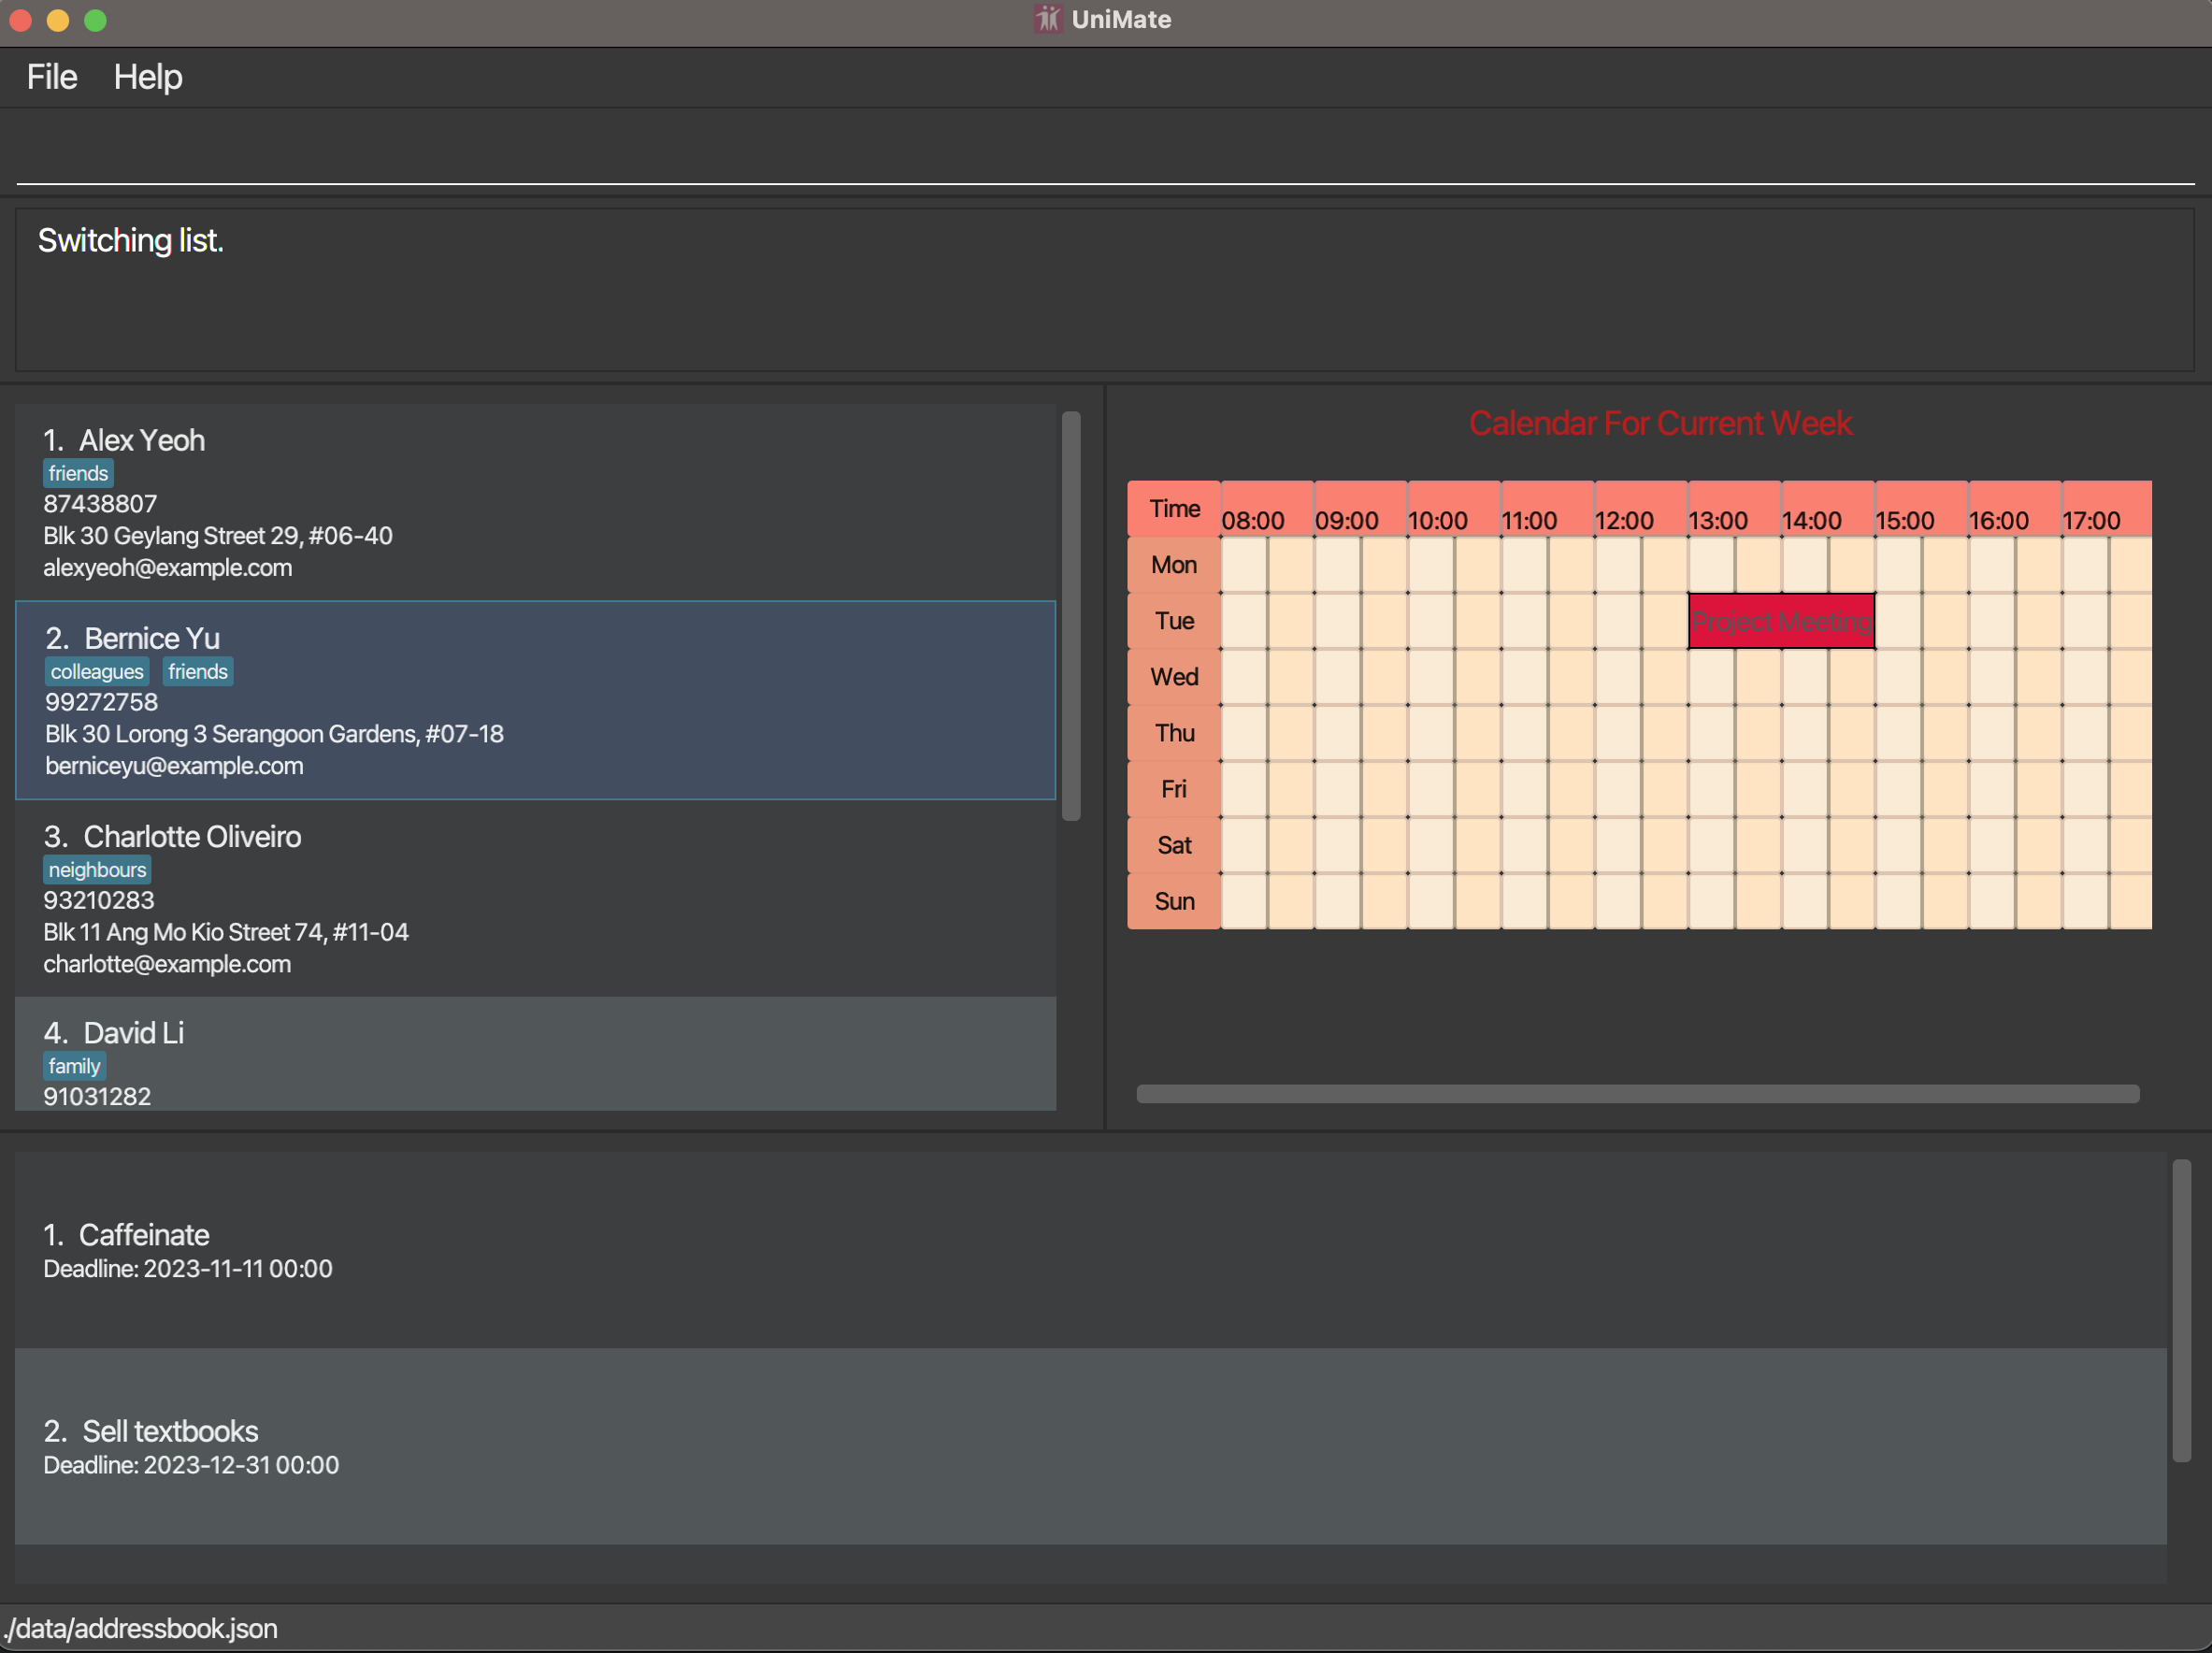Click address Blk 30 Lorong 3 Serangoon Gardens
2212x1653 pixels.
click(x=274, y=734)
